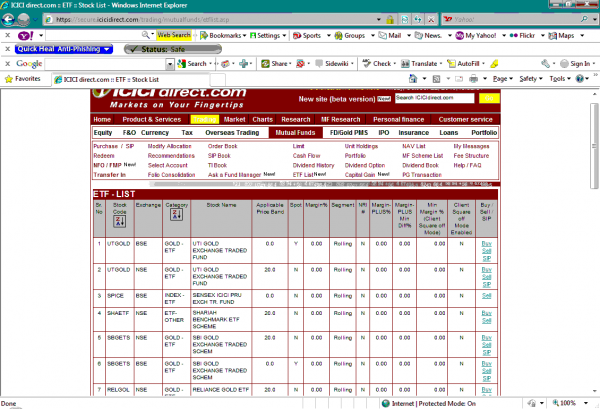Click the Yahoo toolbar Web Search button
The width and height of the screenshot is (600, 409).
pyautogui.click(x=174, y=35)
